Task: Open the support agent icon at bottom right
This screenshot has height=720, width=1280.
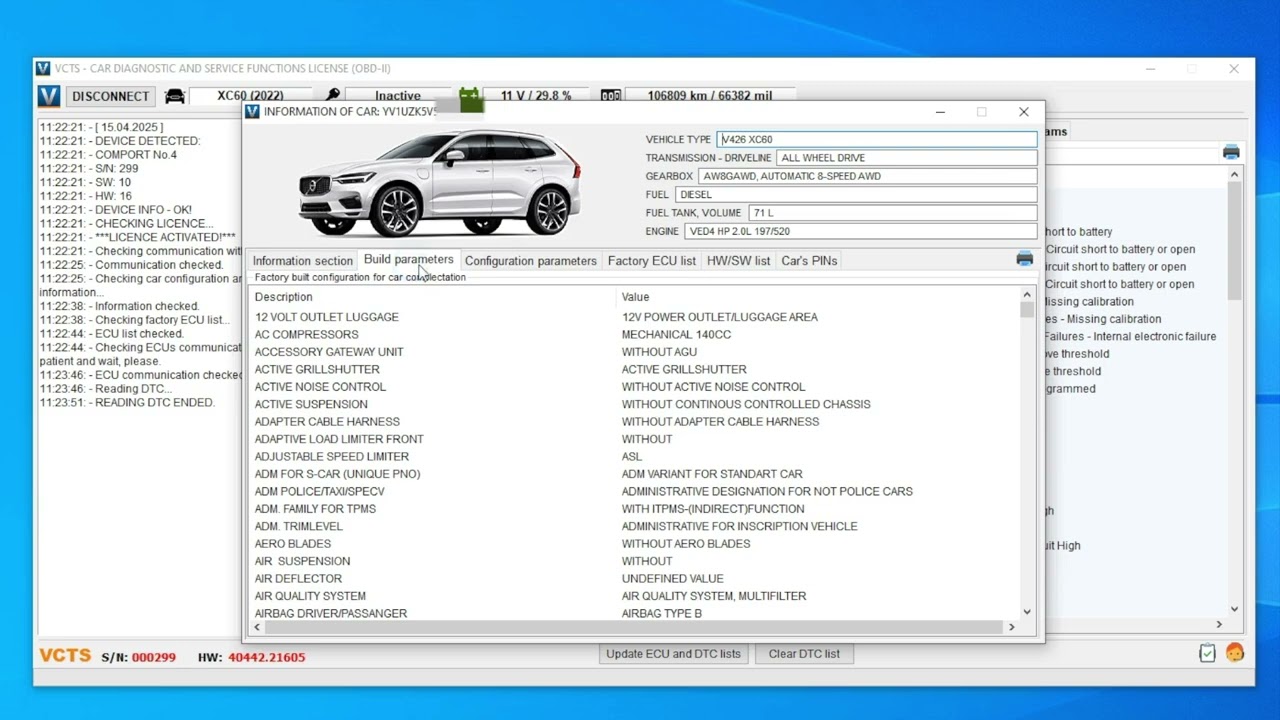Action: tap(1235, 653)
